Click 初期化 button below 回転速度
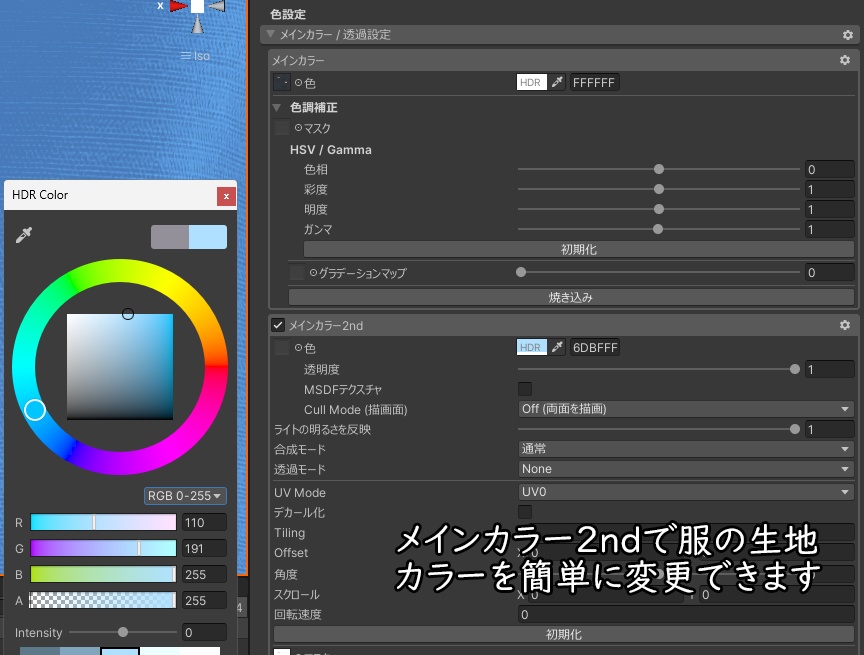Viewport: 864px width, 655px height. click(x=563, y=635)
